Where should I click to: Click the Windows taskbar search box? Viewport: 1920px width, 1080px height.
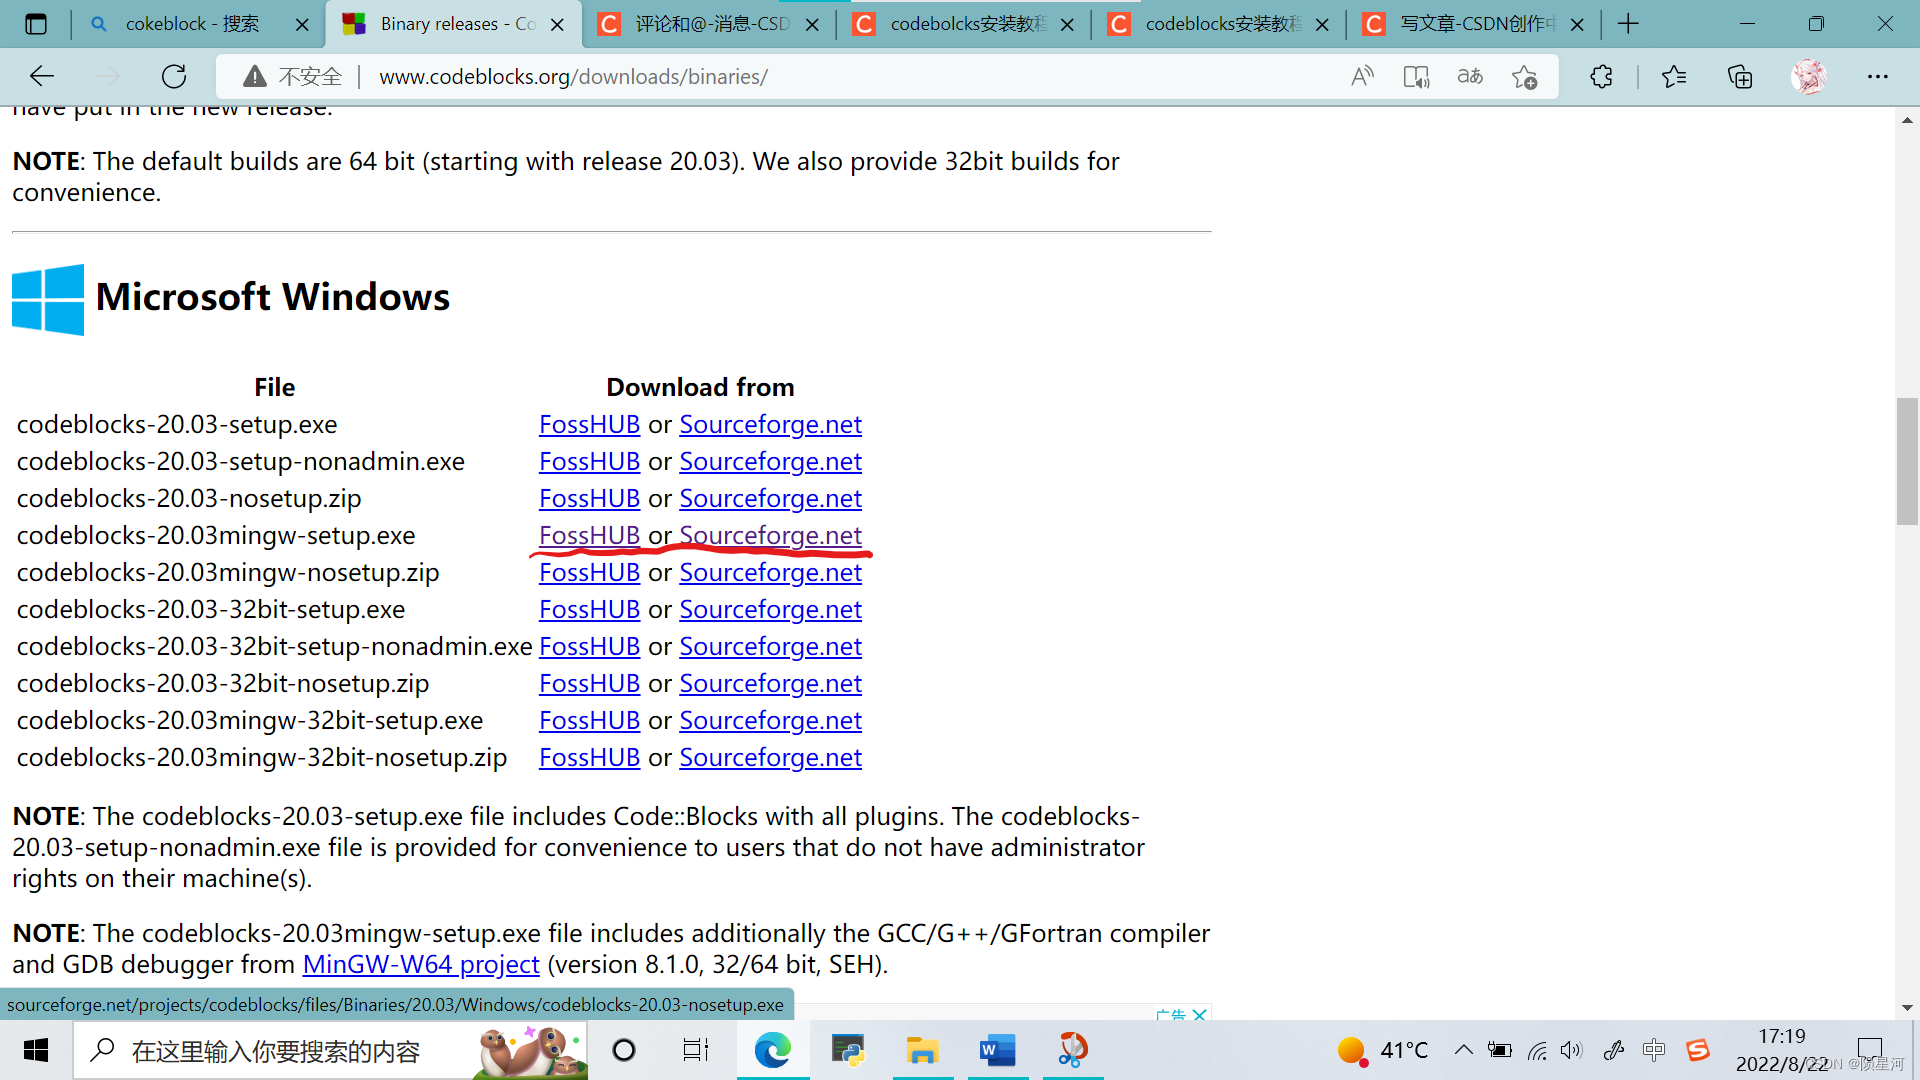[275, 1051]
